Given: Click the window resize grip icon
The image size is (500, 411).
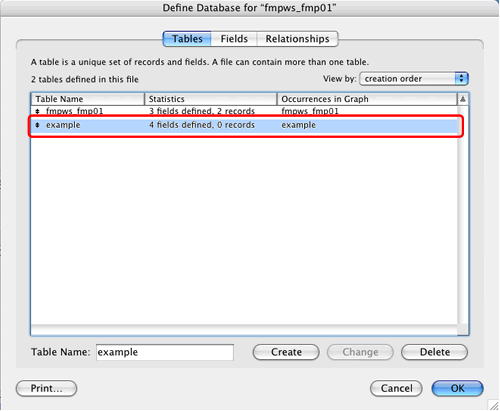Looking at the screenshot, I should [x=493, y=405].
